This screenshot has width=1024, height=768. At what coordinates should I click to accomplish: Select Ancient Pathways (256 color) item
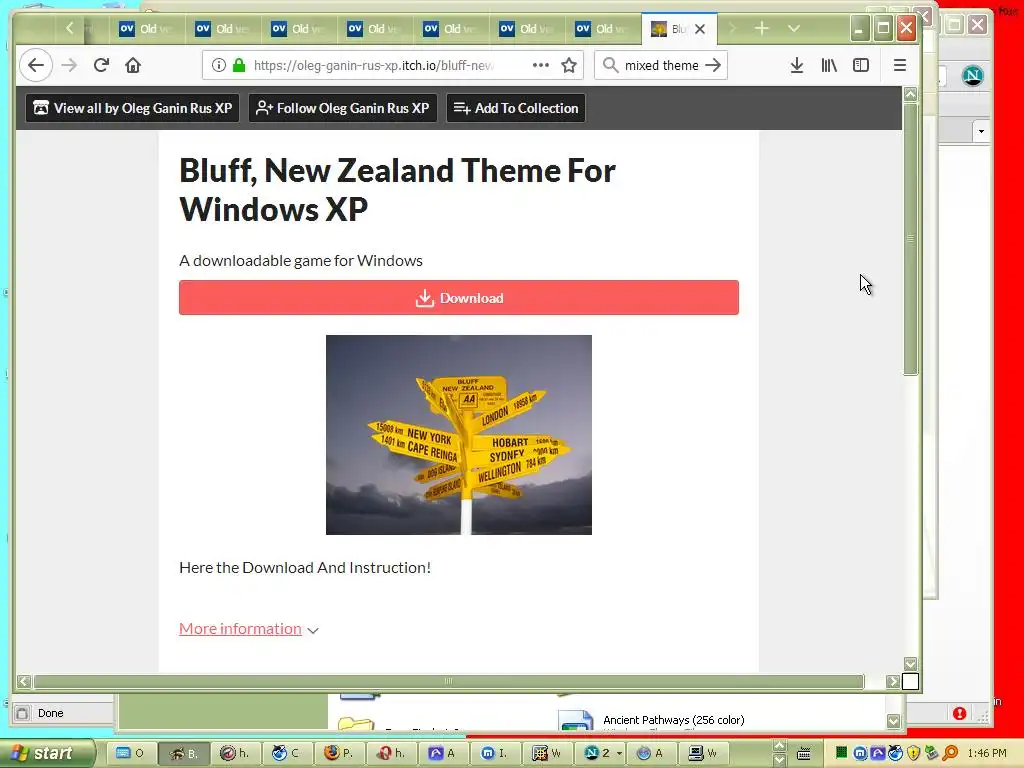pos(673,720)
